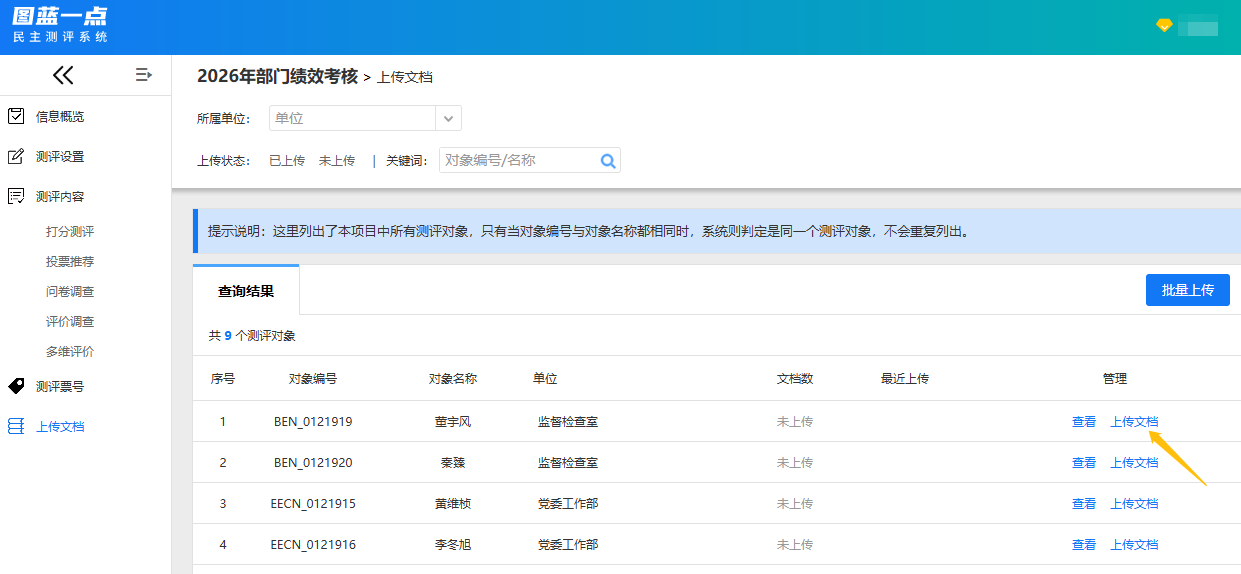Toggle menu layout icon beside chevrons

(144, 75)
